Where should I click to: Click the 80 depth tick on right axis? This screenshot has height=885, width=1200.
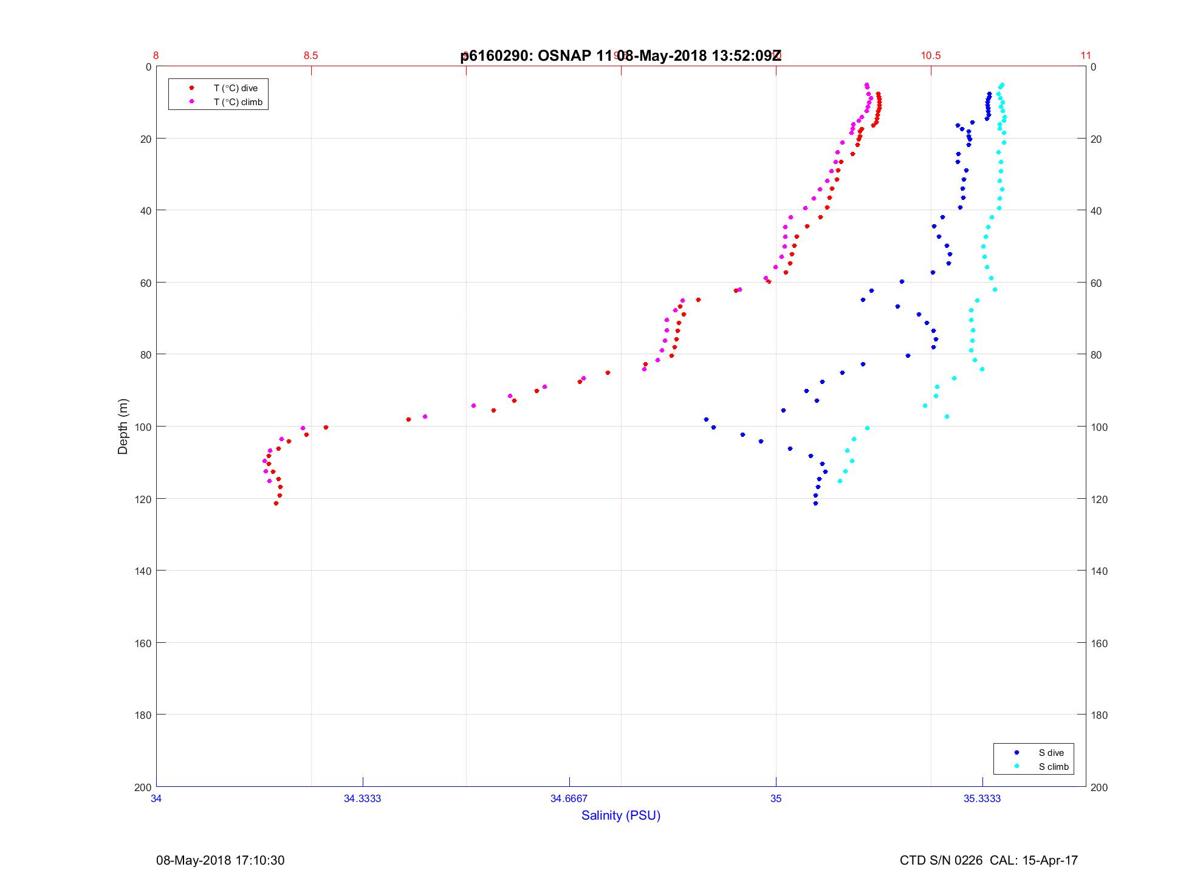pos(1096,355)
